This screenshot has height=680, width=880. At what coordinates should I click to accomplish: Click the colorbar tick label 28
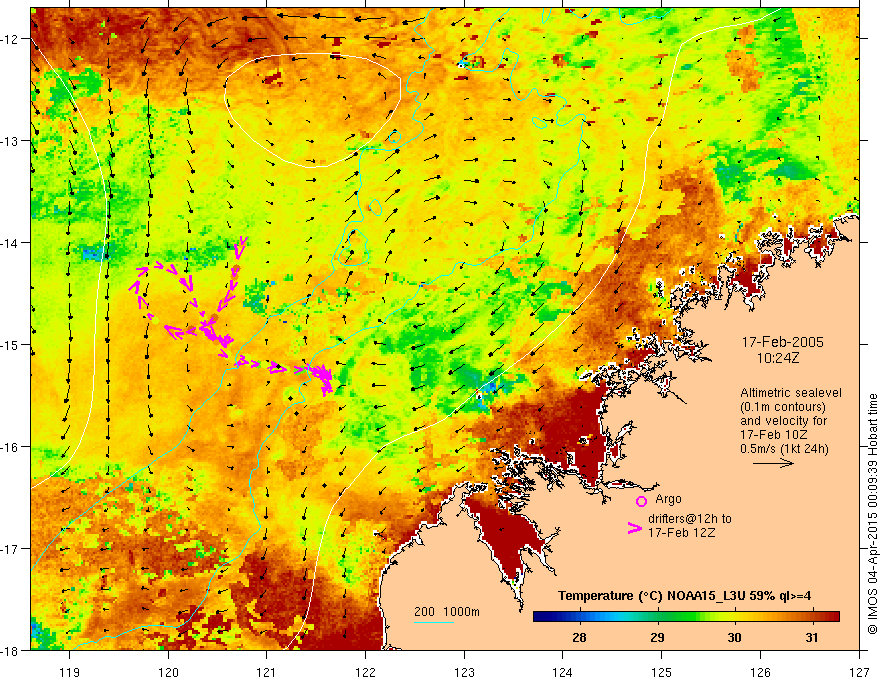pyautogui.click(x=579, y=637)
